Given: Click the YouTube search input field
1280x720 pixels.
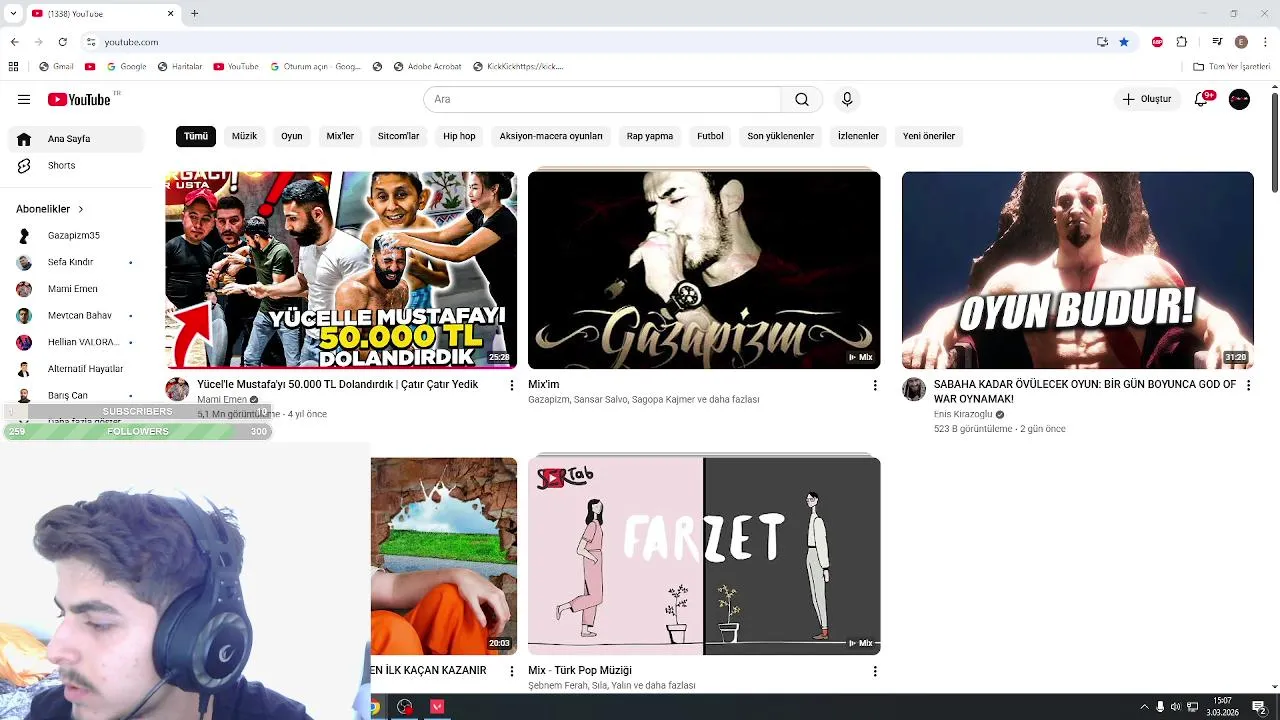Looking at the screenshot, I should (602, 99).
